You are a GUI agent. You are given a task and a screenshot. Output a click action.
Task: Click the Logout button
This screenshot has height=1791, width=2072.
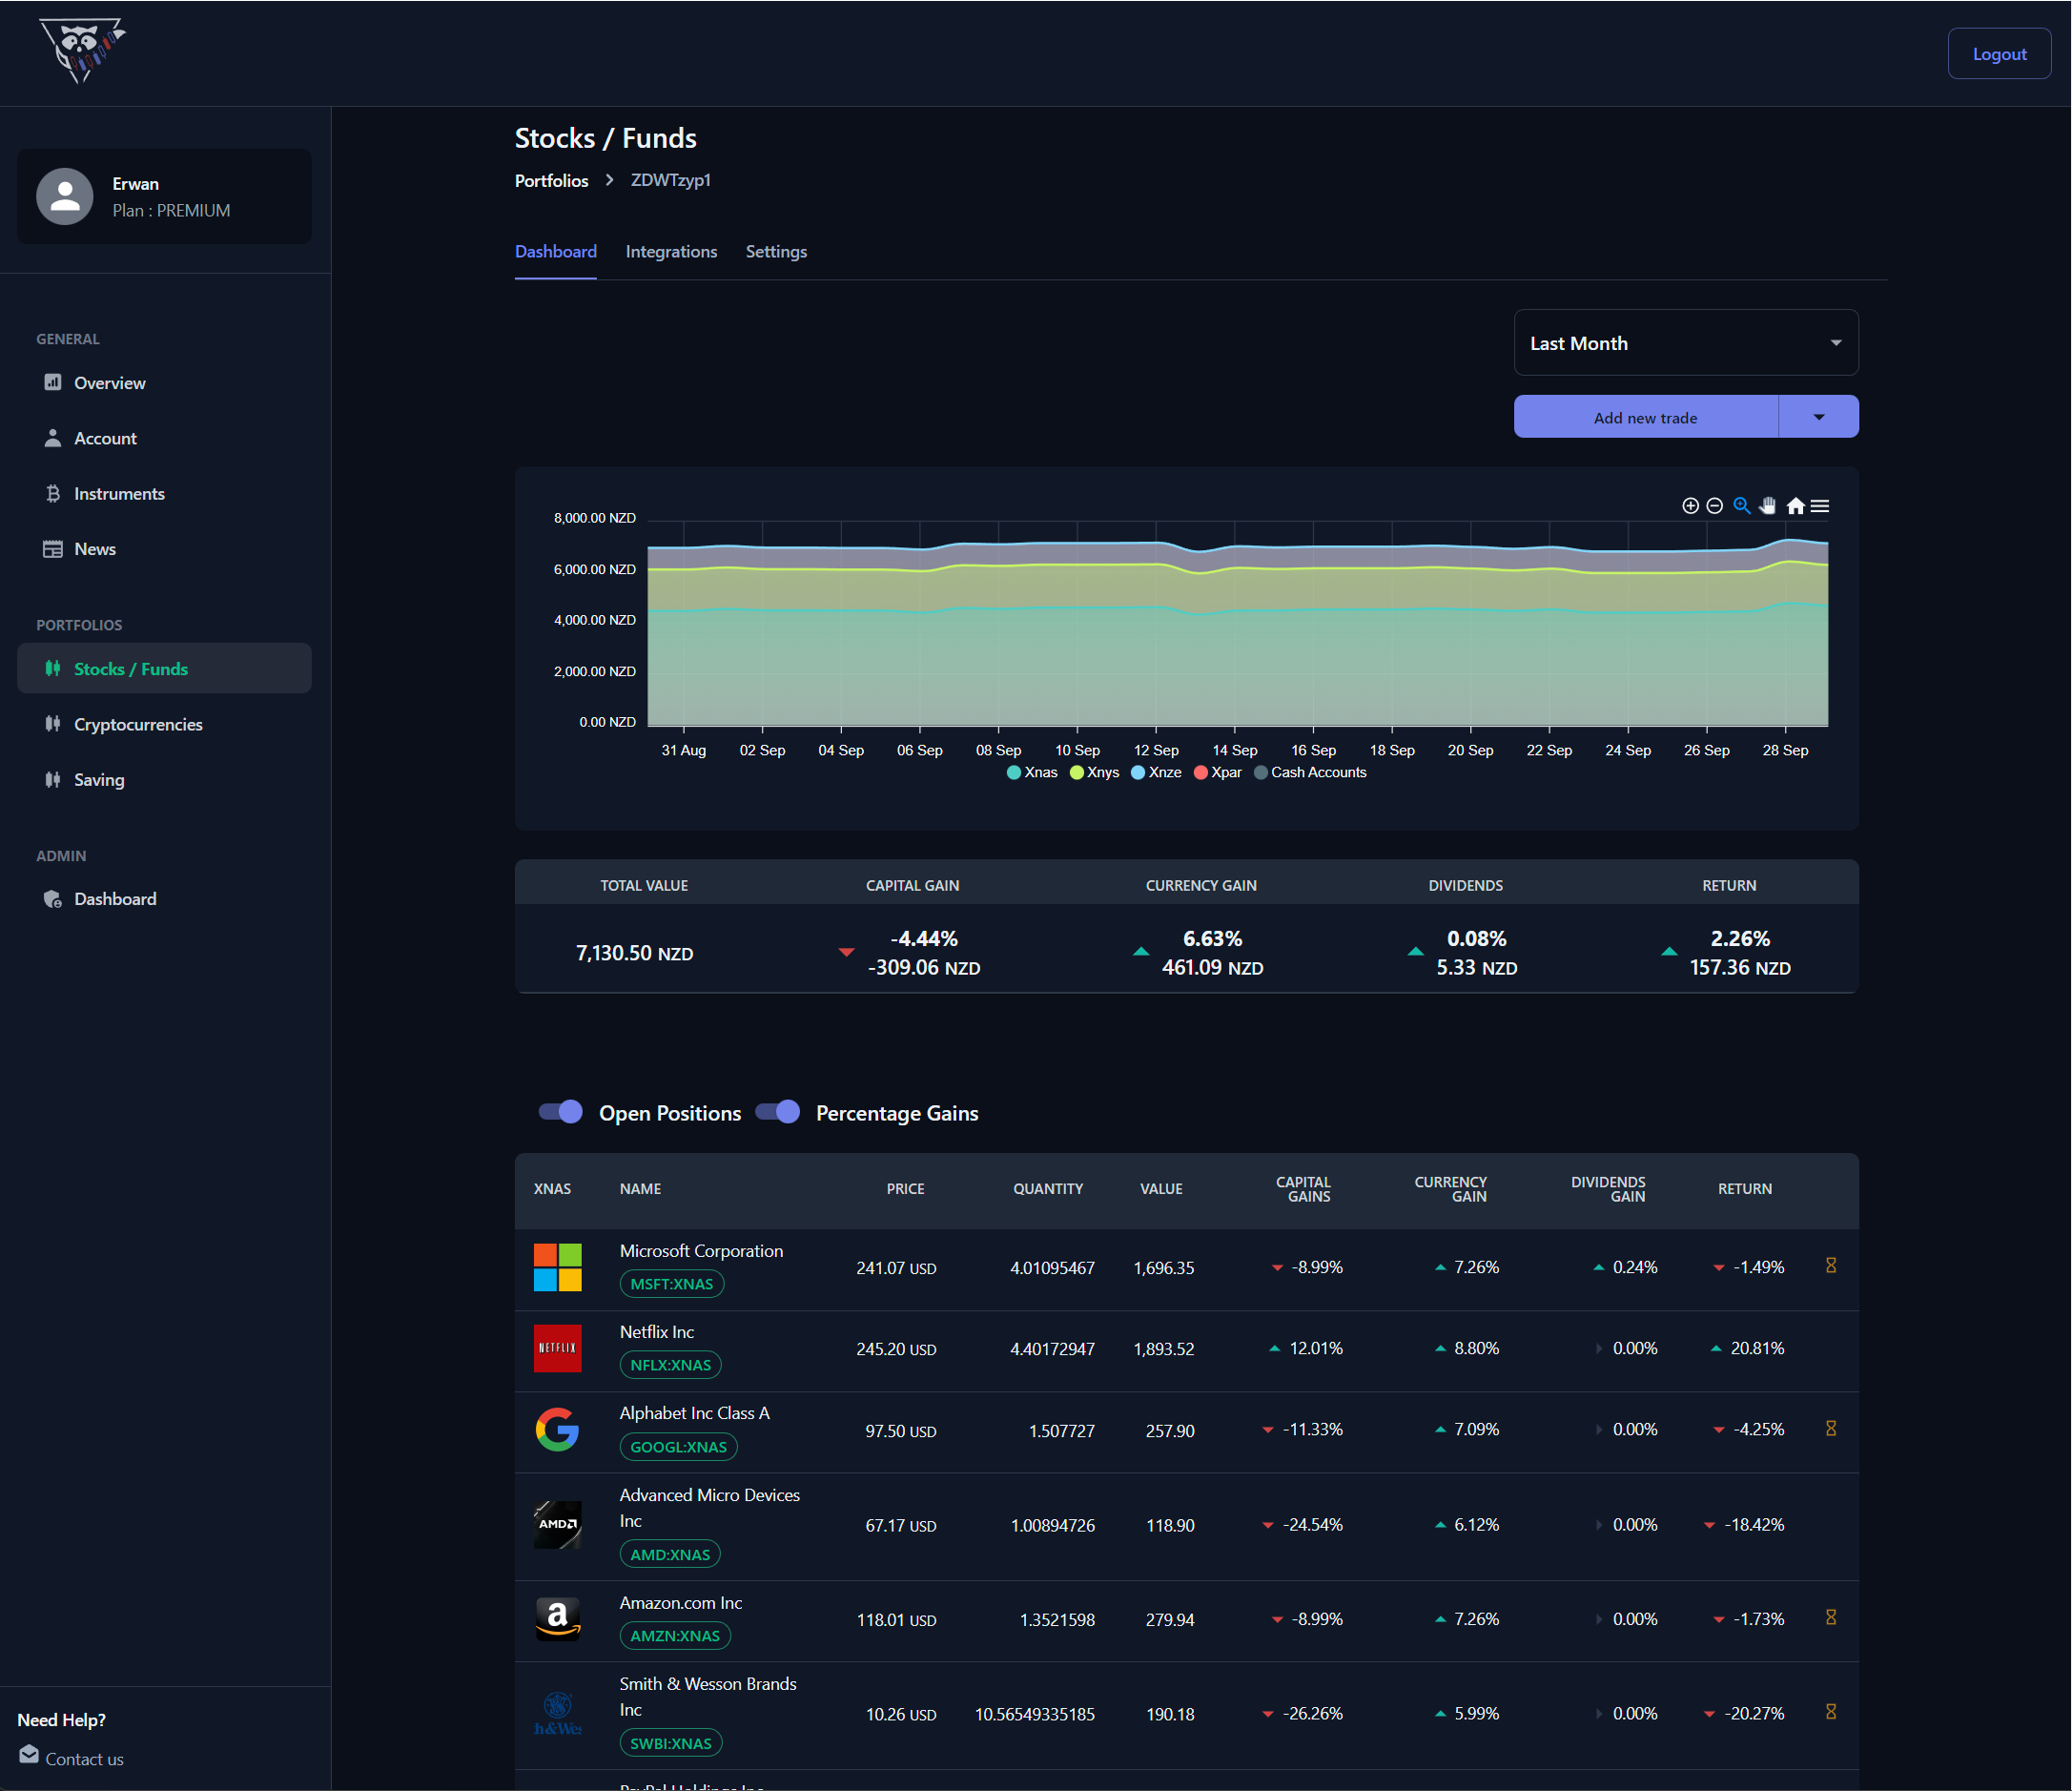(x=1999, y=54)
